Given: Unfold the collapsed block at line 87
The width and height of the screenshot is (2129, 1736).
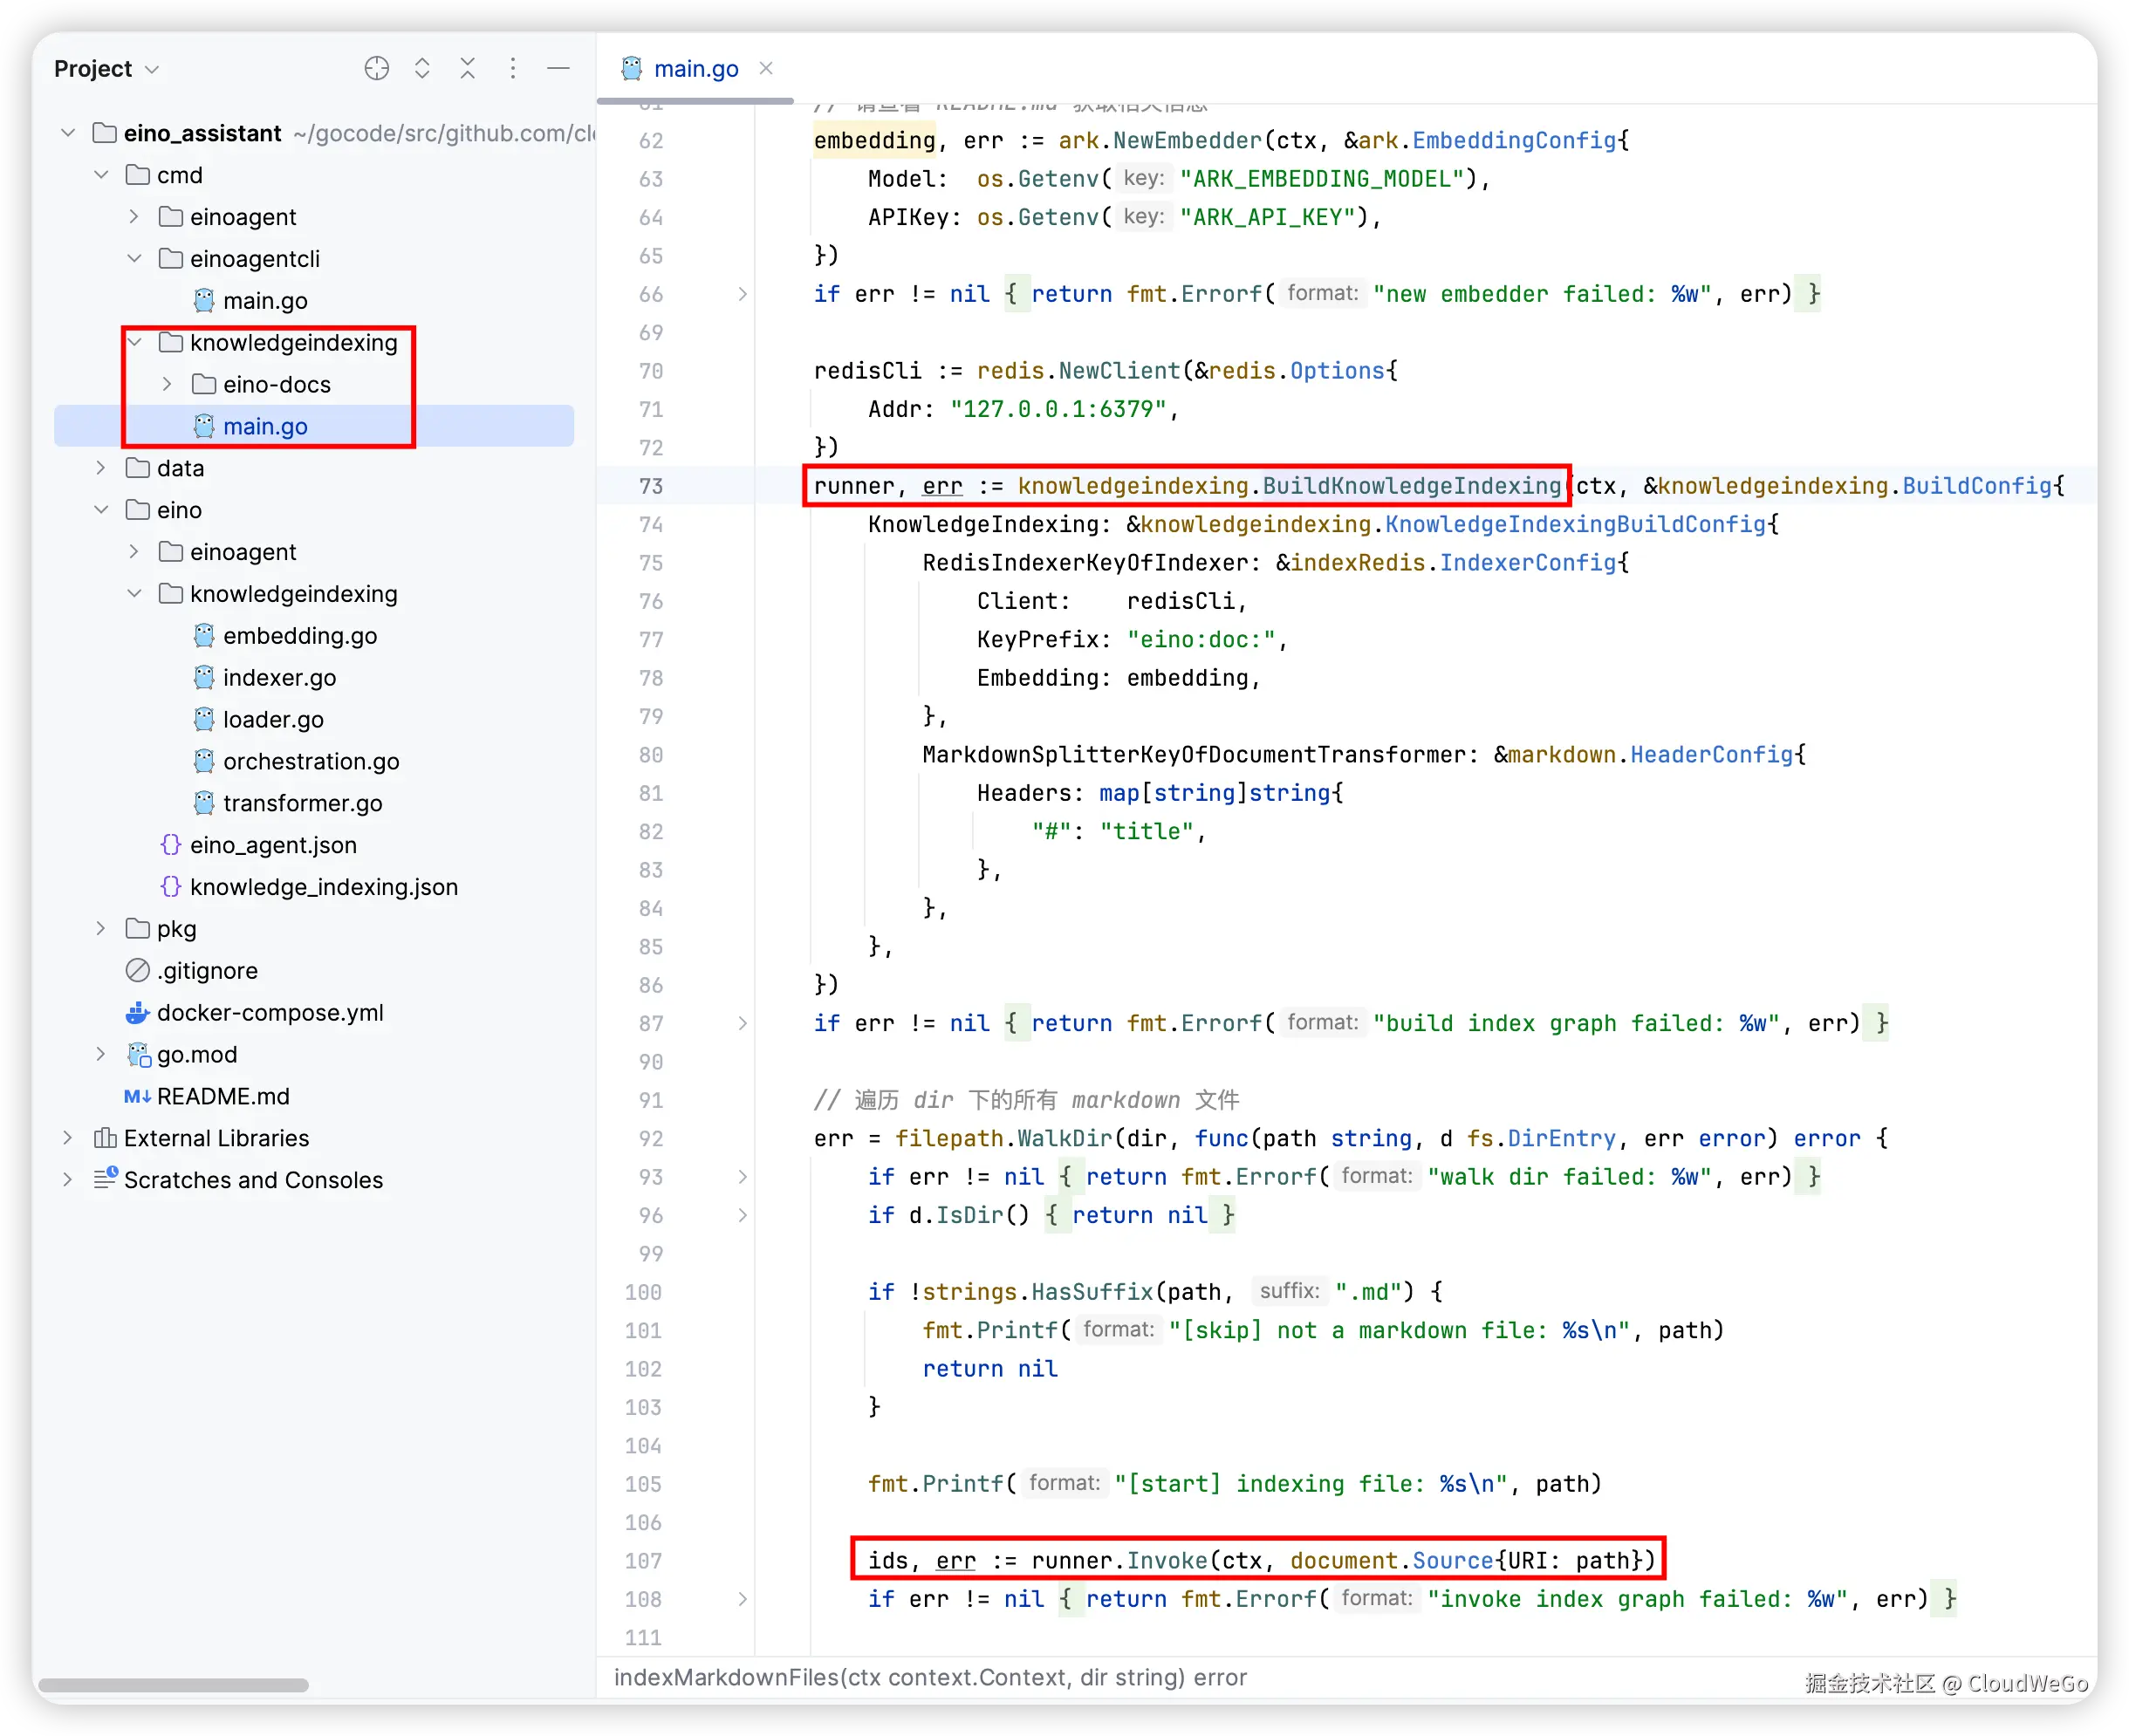Looking at the screenshot, I should pos(742,1023).
